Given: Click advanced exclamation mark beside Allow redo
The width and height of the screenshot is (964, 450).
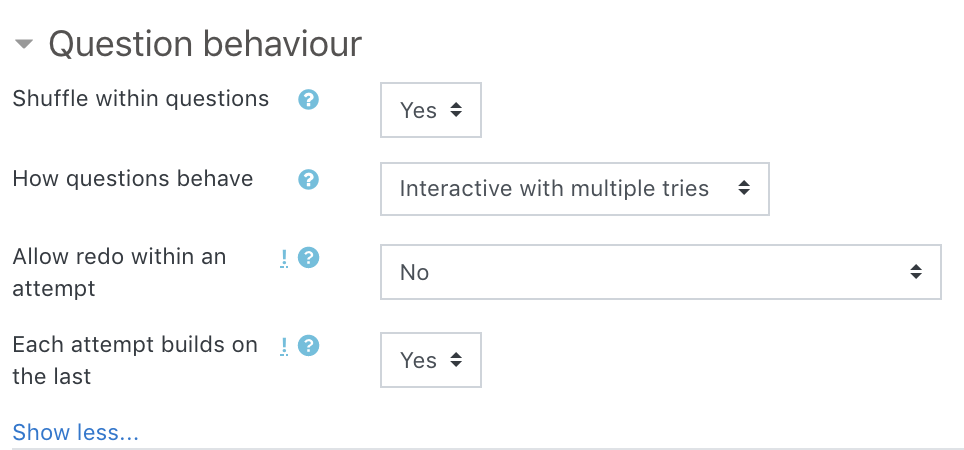Looking at the screenshot, I should tap(284, 258).
